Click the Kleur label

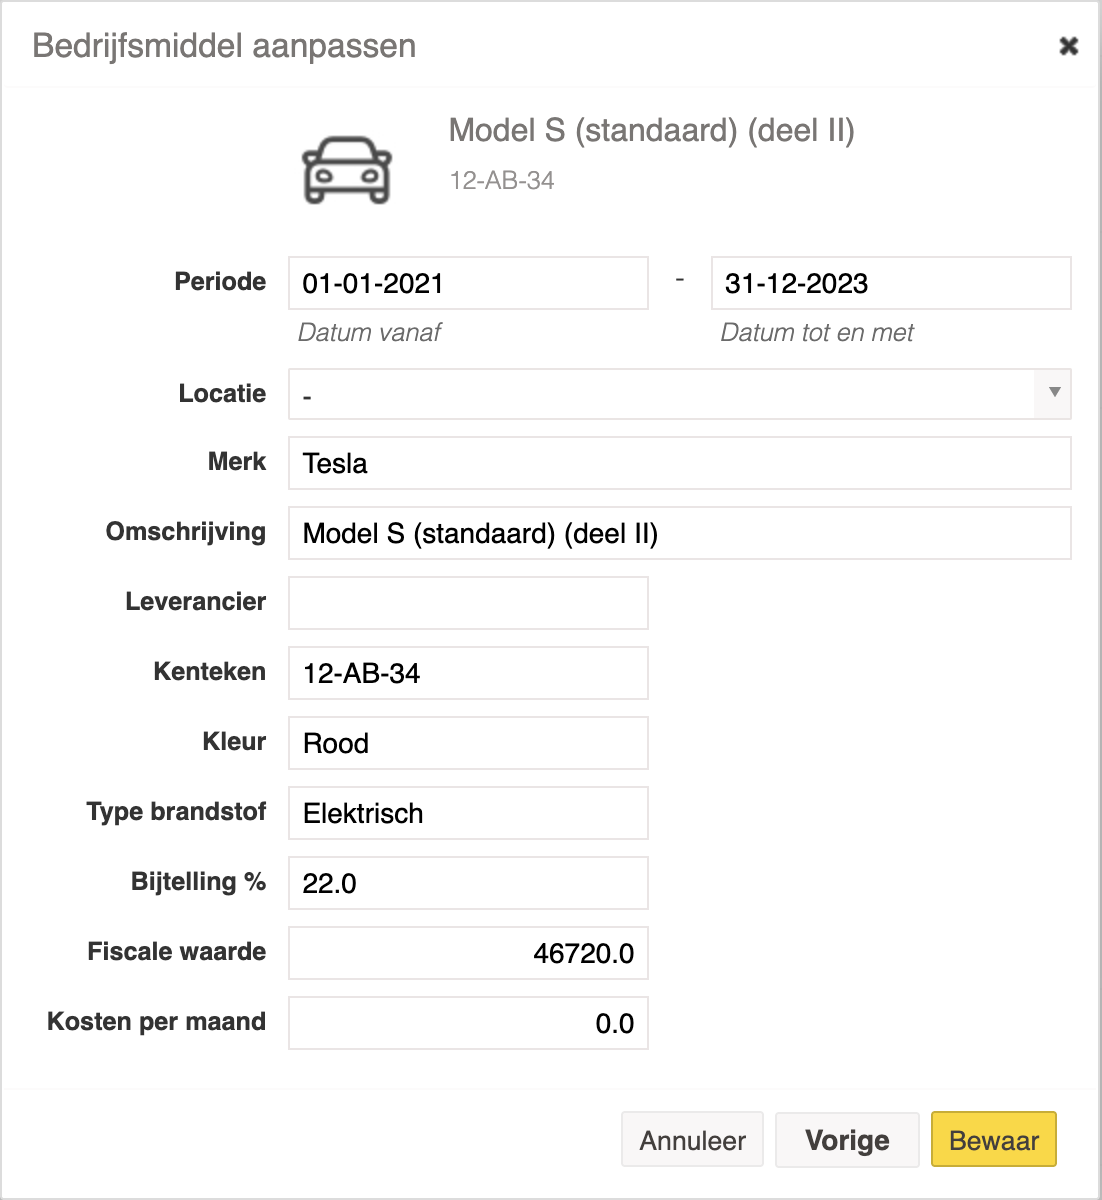(x=234, y=742)
